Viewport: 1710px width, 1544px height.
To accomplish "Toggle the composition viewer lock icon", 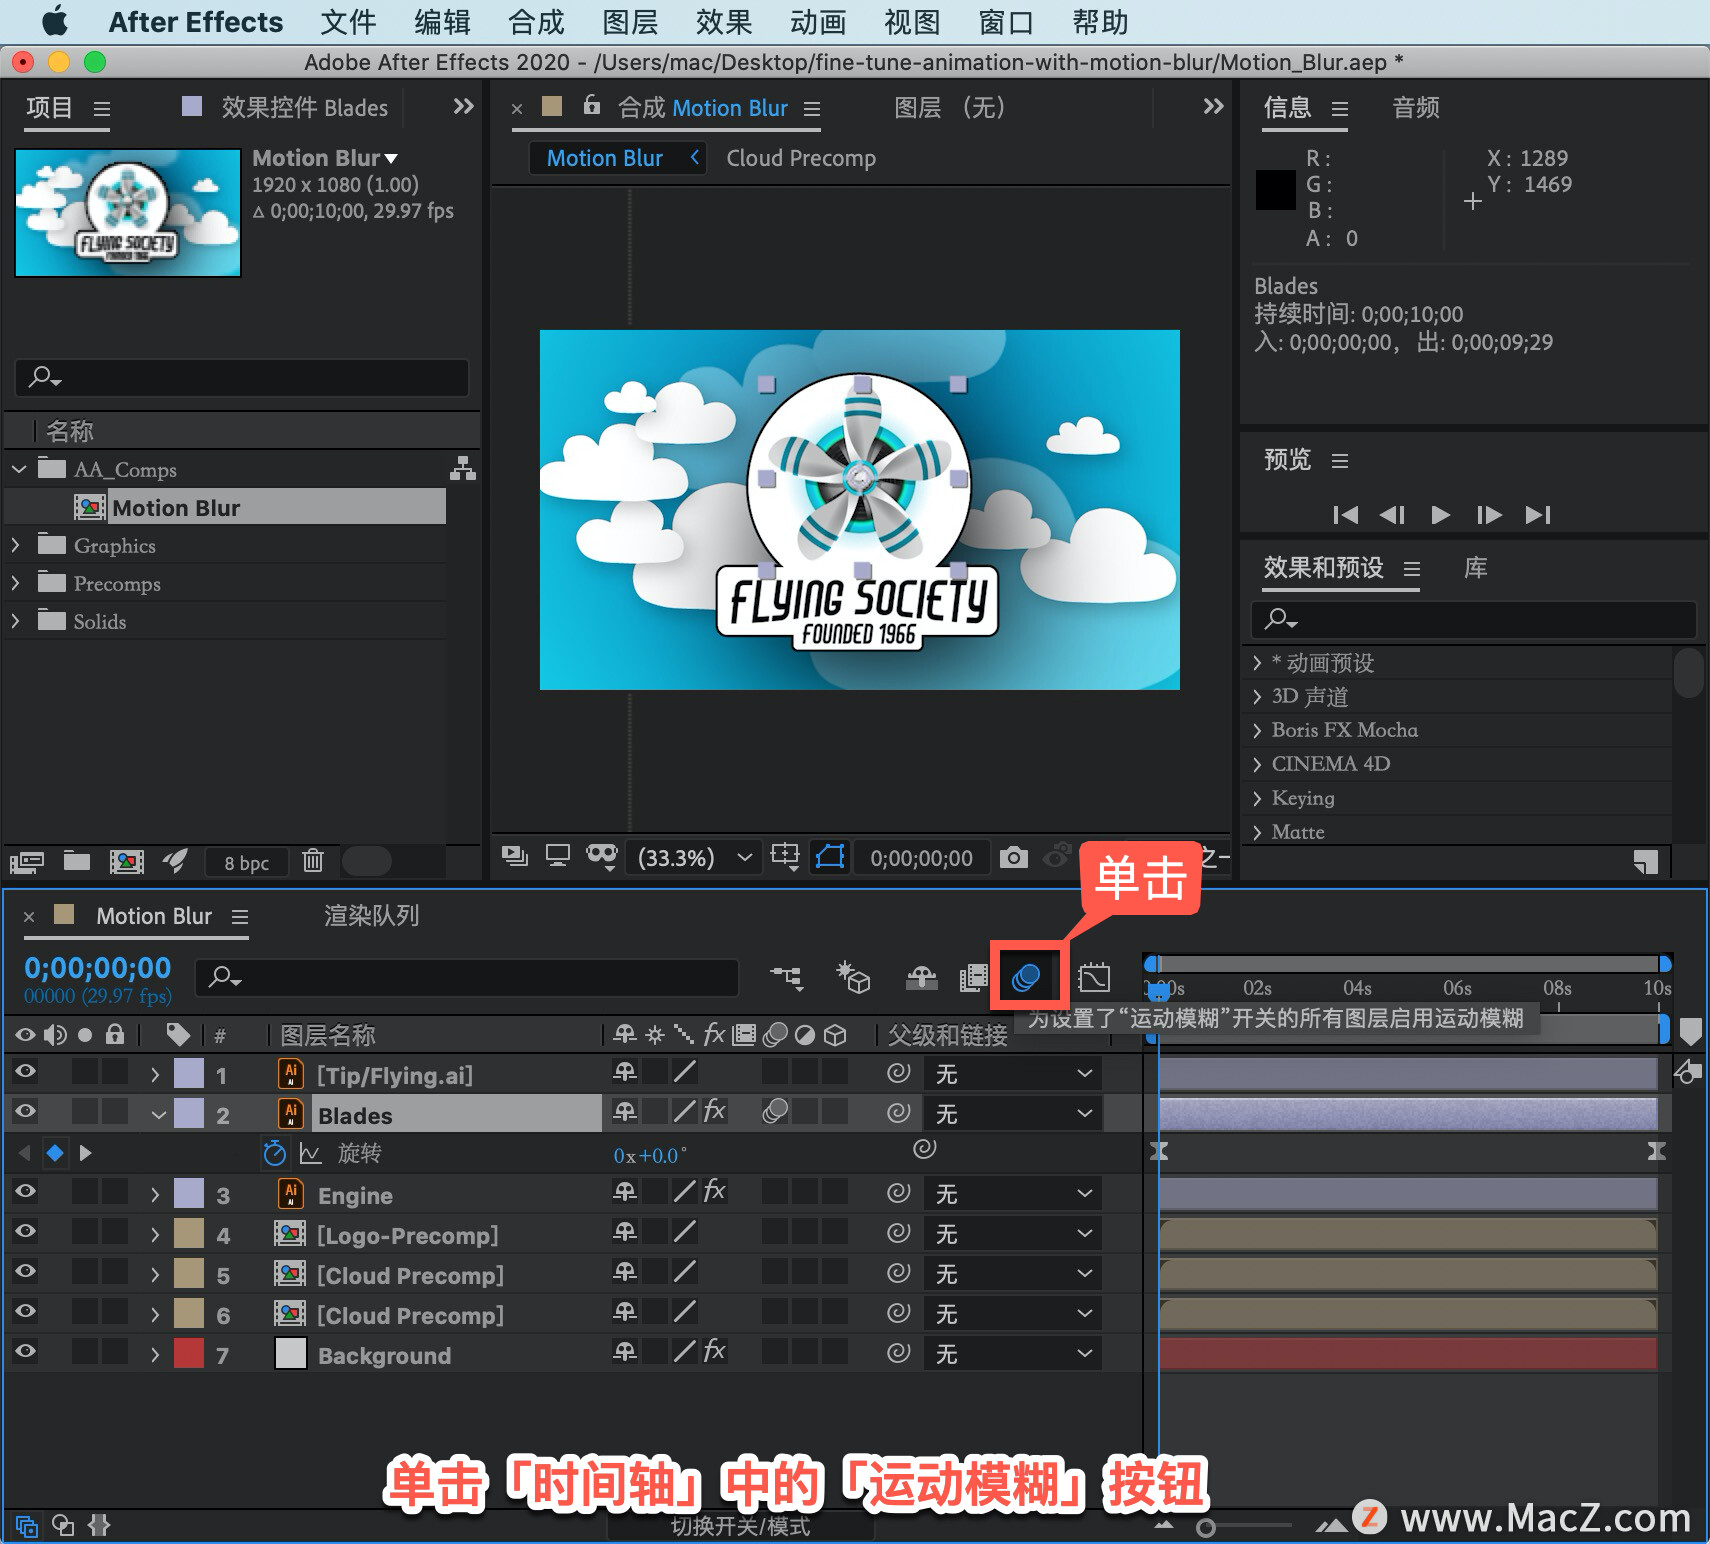I will (x=592, y=105).
